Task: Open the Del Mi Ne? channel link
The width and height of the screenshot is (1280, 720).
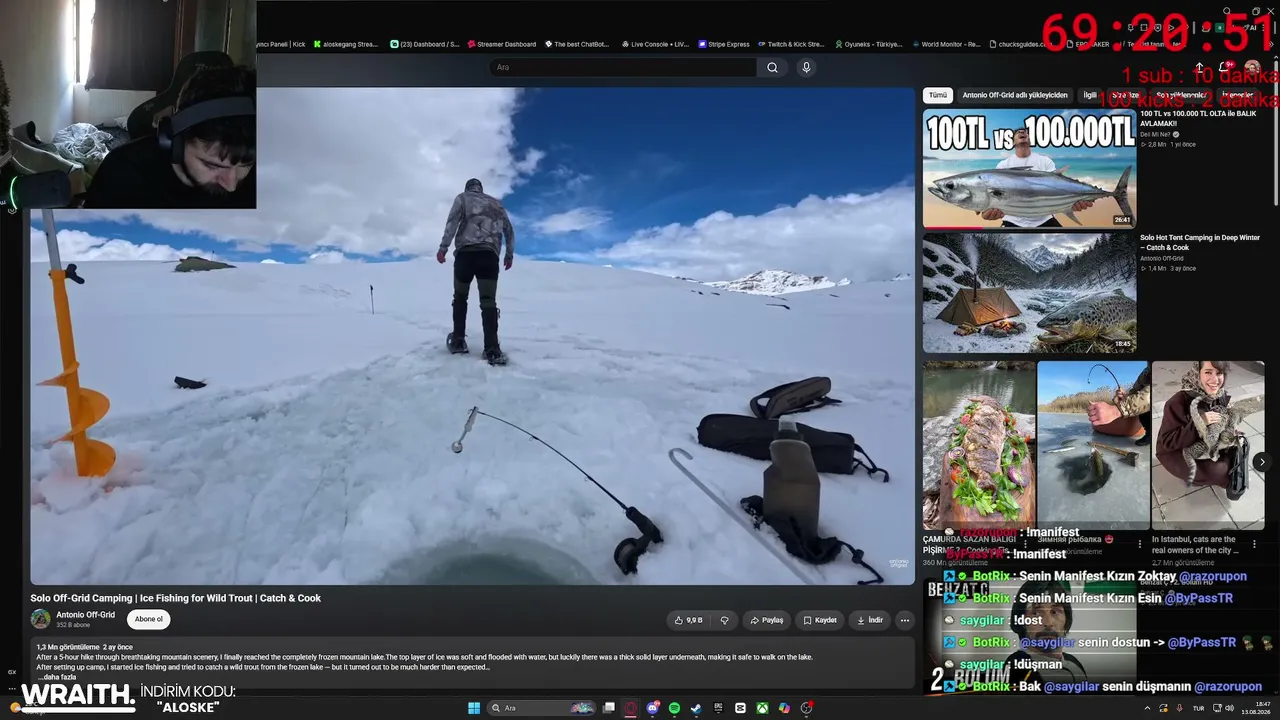Action: tap(1156, 134)
